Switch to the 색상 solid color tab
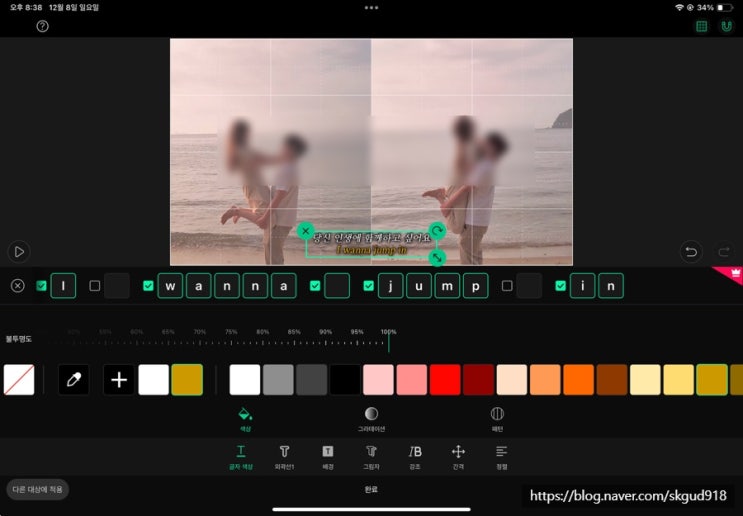The width and height of the screenshot is (743, 516). (x=245, y=419)
